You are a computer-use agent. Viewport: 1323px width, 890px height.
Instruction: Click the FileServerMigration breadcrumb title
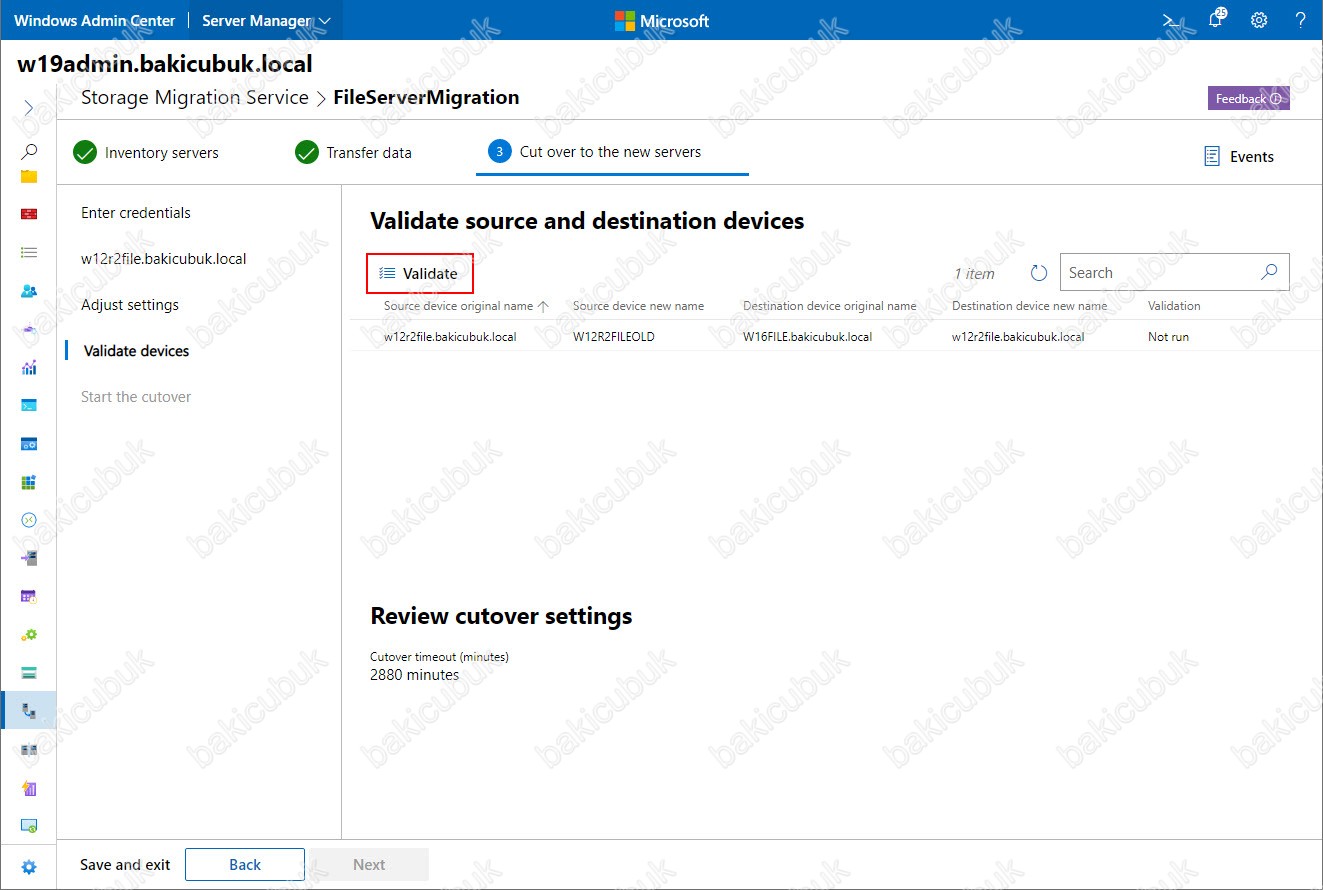pyautogui.click(x=426, y=97)
